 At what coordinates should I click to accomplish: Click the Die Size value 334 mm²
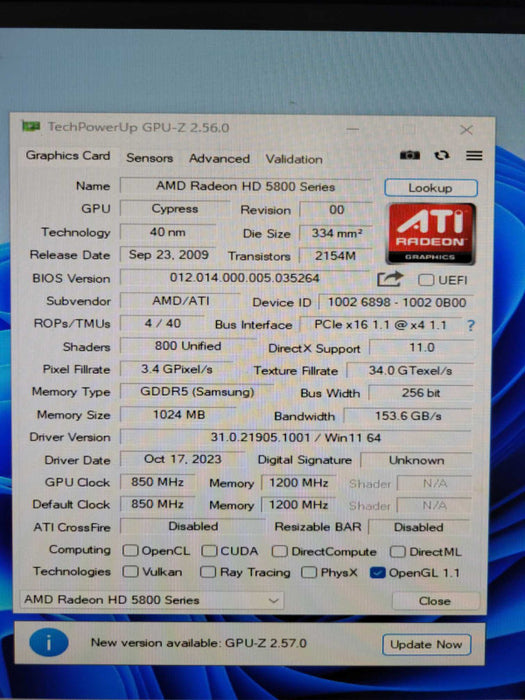pos(336,233)
